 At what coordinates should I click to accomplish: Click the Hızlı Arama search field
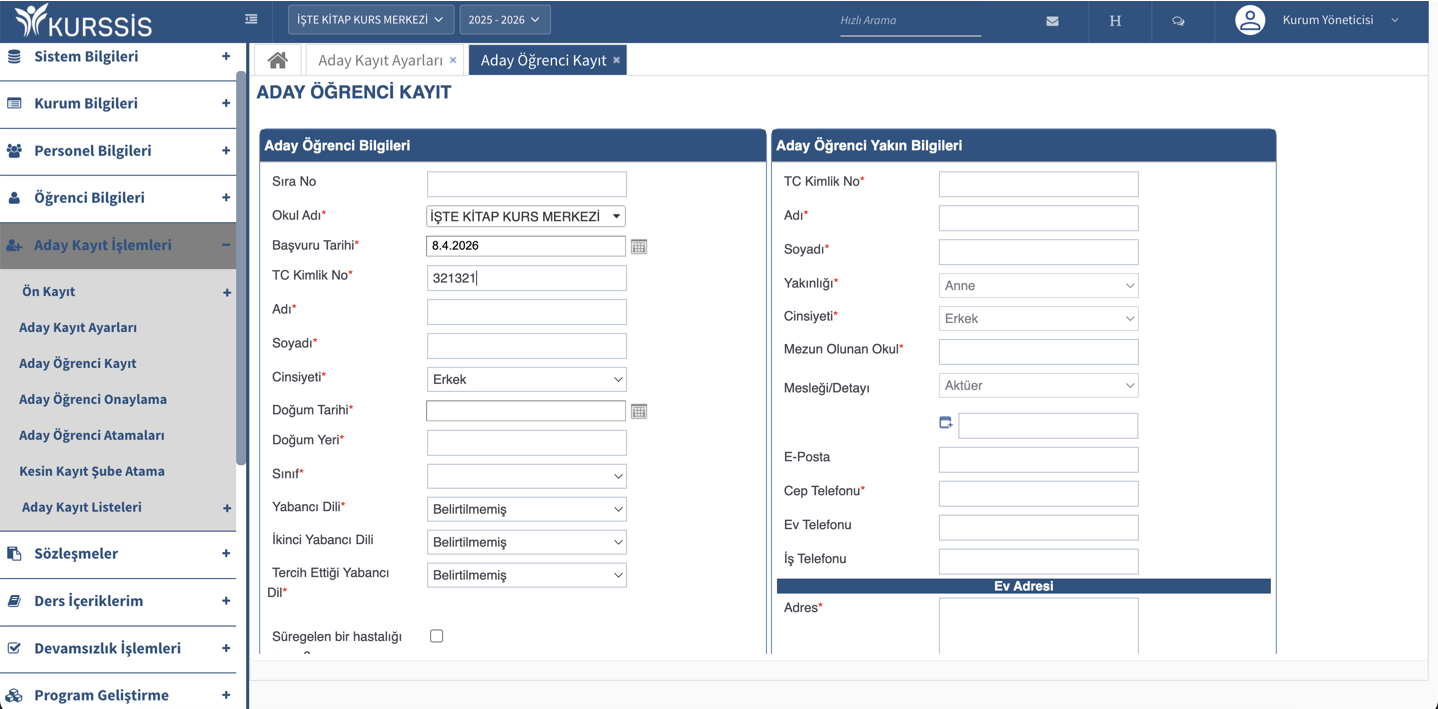coord(909,20)
